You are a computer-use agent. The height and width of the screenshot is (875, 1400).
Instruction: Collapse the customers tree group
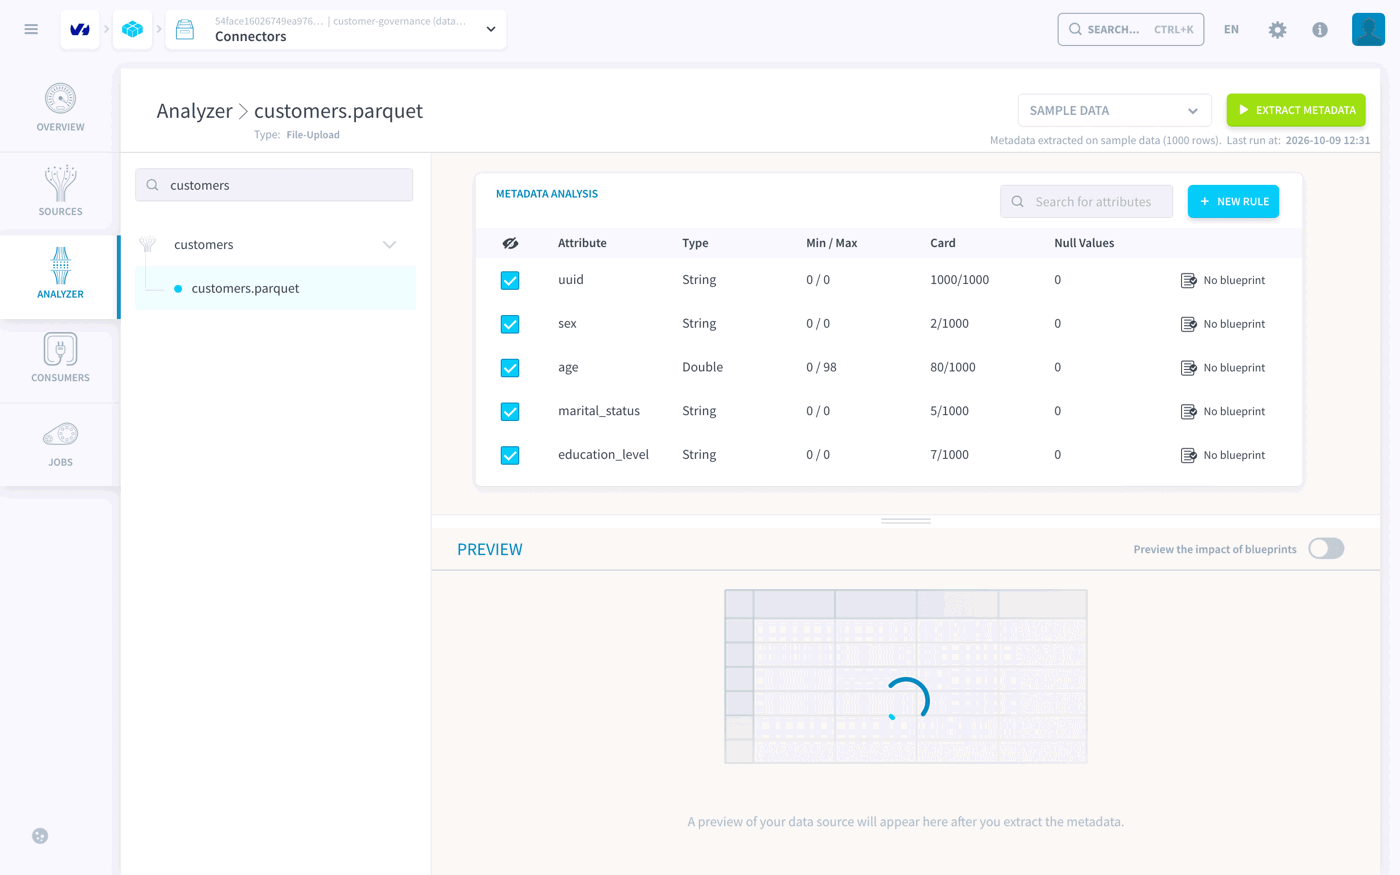point(389,245)
